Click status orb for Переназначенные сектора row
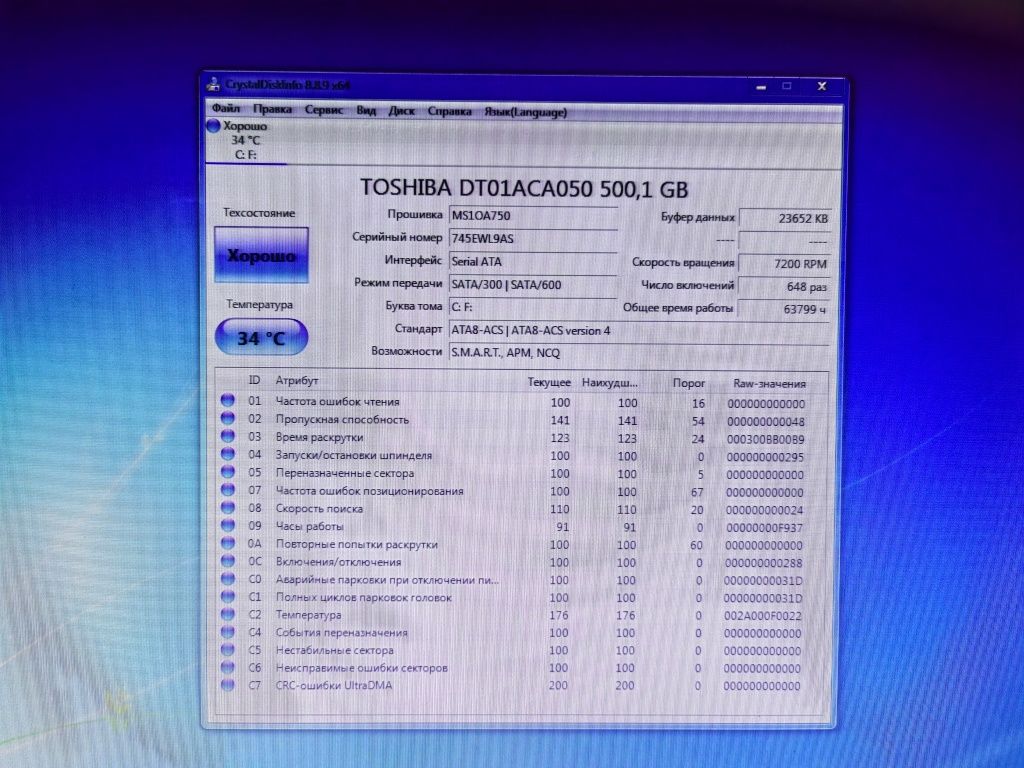 coord(228,472)
